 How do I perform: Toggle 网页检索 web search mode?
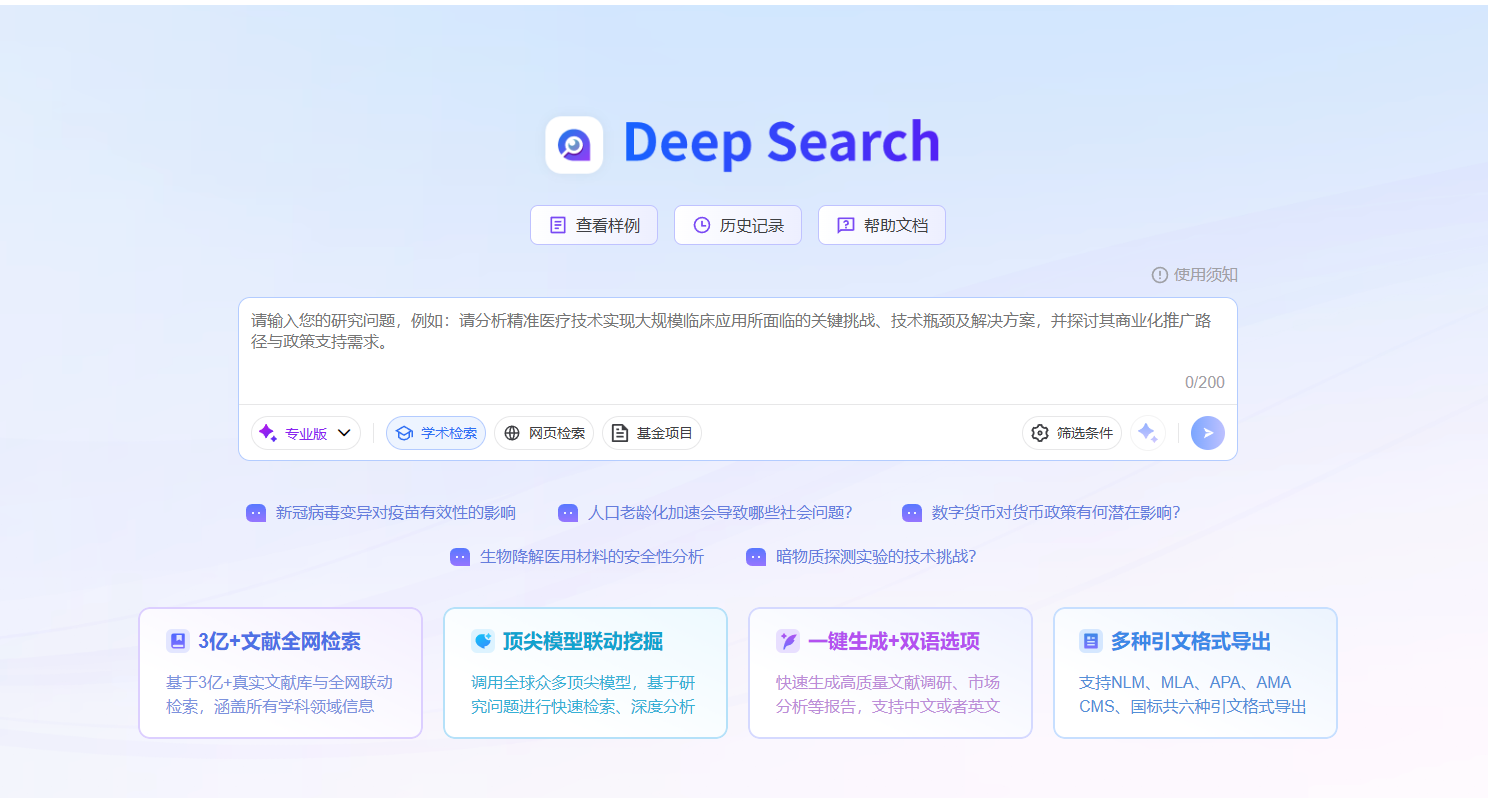[544, 433]
